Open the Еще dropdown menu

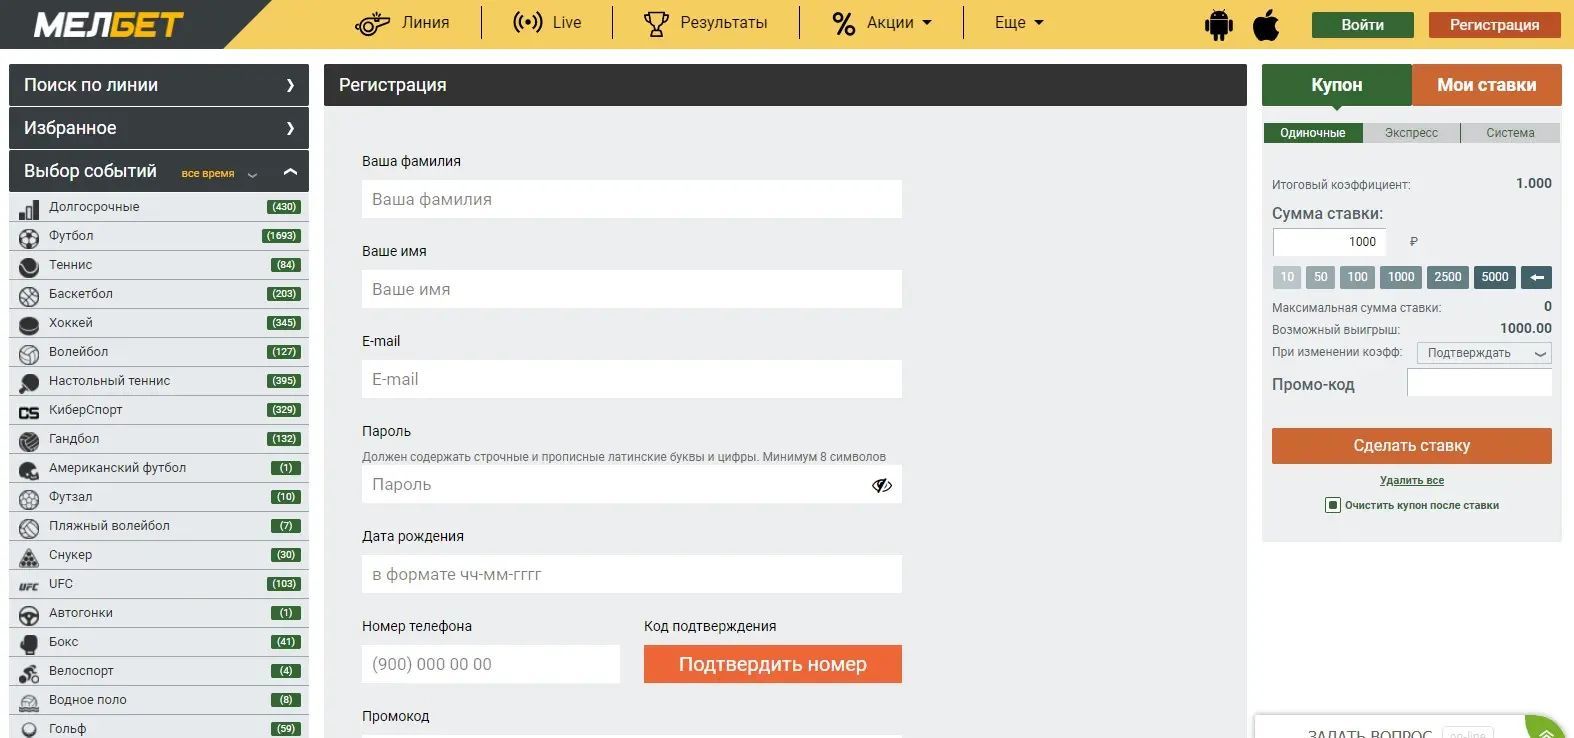[x=1019, y=22]
